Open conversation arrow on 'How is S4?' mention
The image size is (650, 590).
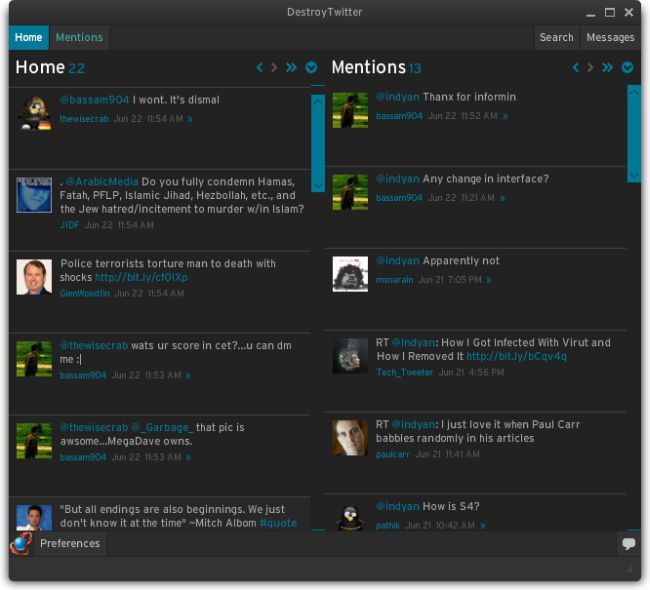(483, 526)
